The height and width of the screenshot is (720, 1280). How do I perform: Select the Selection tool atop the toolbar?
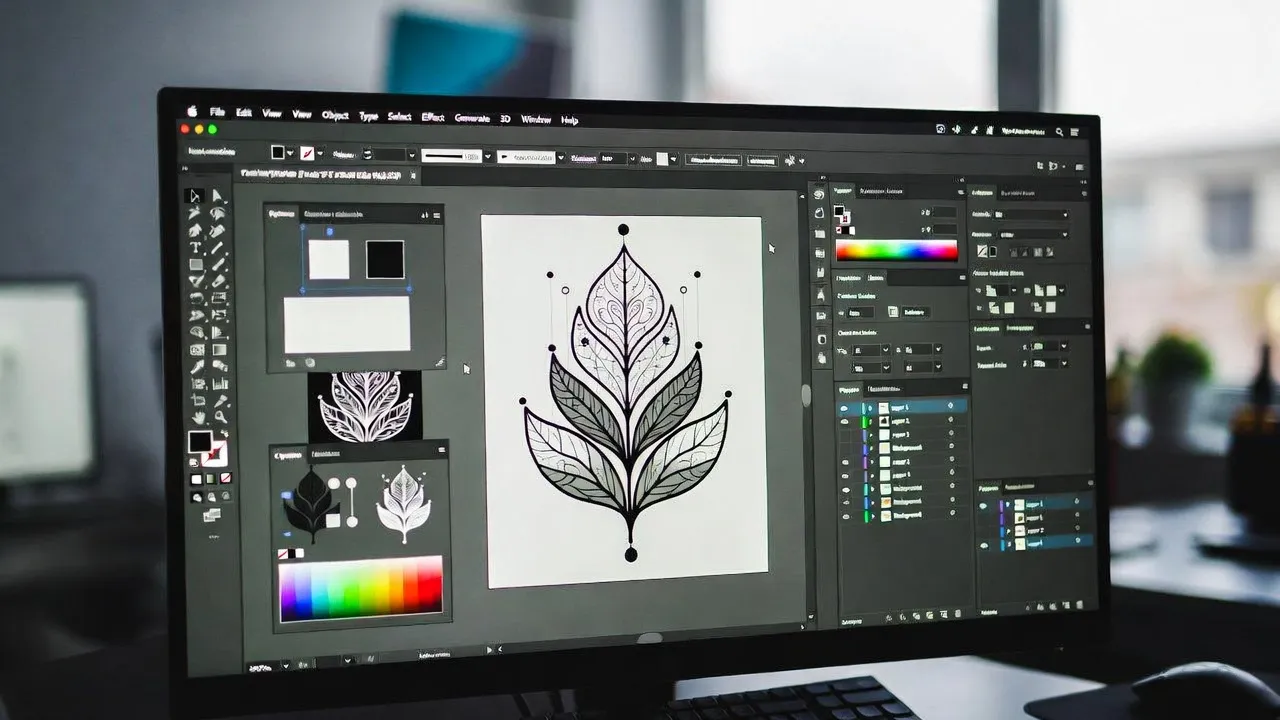click(194, 197)
